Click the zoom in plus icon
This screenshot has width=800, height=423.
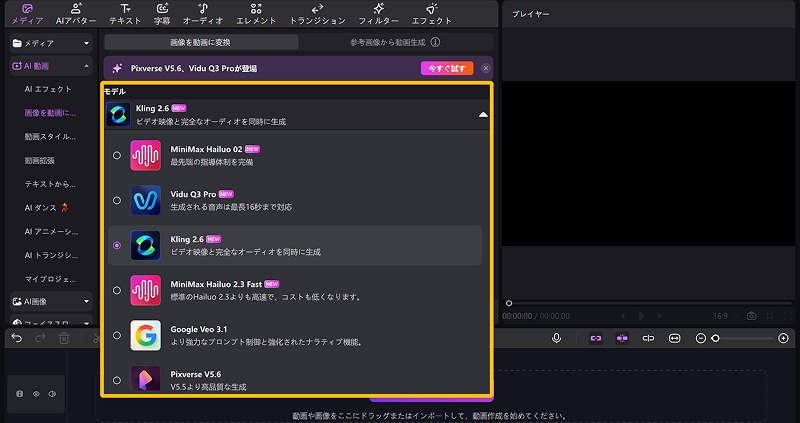pos(784,338)
